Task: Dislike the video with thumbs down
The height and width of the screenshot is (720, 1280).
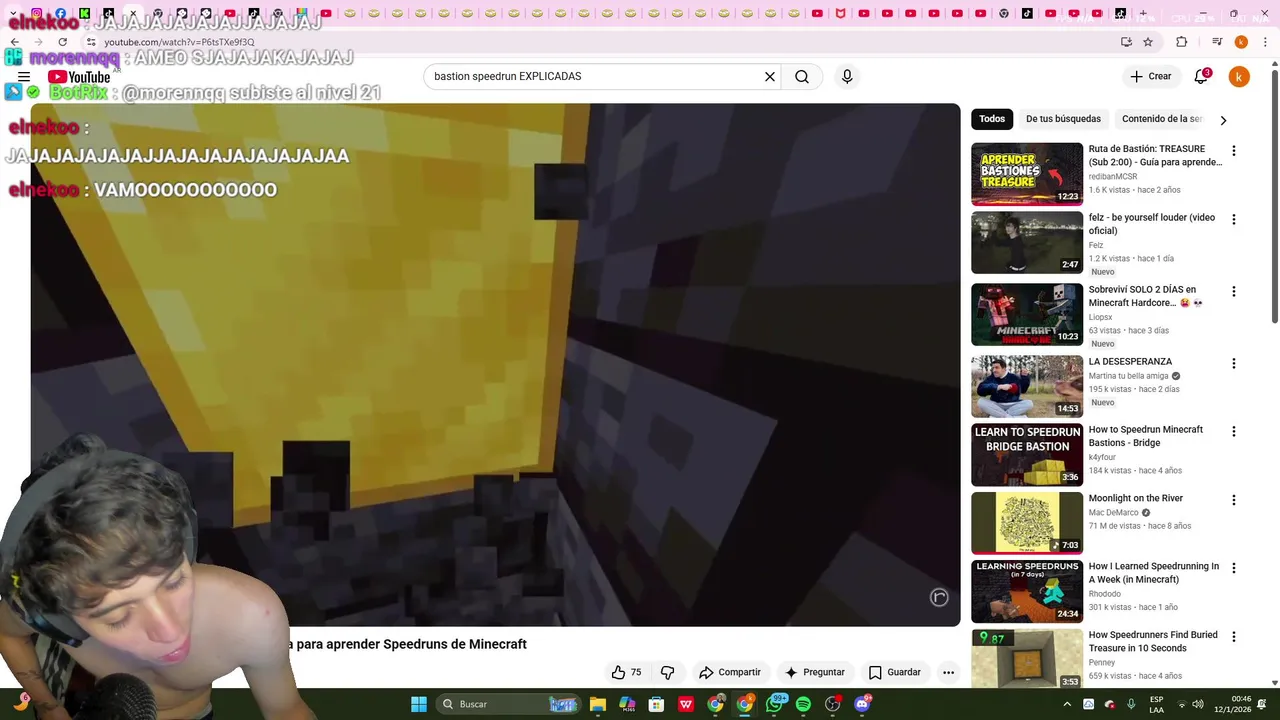Action: [668, 672]
